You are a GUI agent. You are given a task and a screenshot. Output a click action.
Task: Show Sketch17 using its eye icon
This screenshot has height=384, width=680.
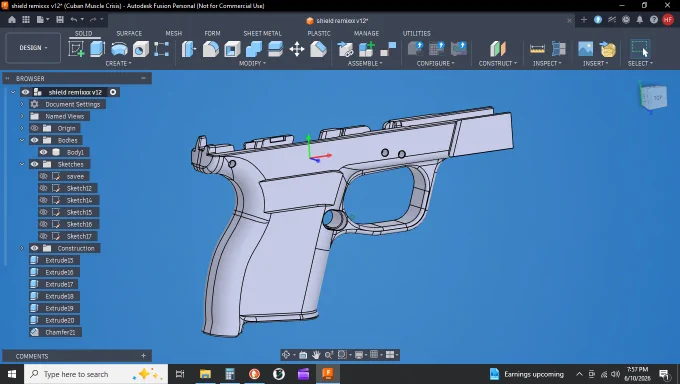(x=43, y=236)
